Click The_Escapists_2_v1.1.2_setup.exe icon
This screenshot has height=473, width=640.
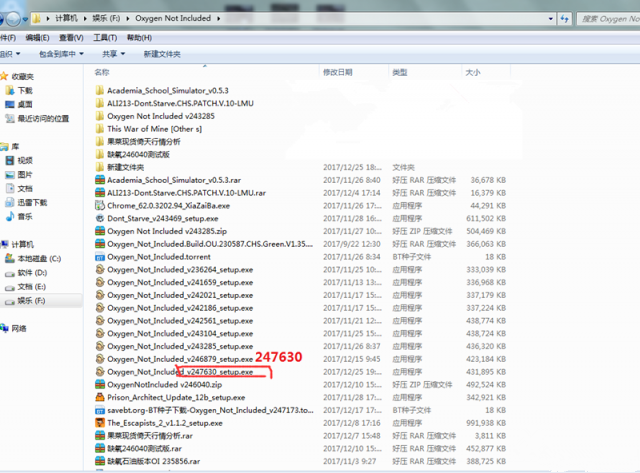[100, 423]
